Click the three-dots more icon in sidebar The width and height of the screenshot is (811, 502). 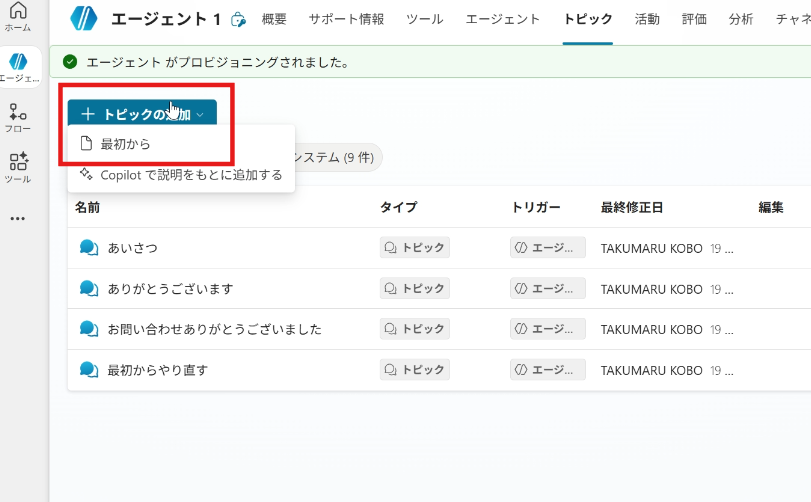[18, 219]
